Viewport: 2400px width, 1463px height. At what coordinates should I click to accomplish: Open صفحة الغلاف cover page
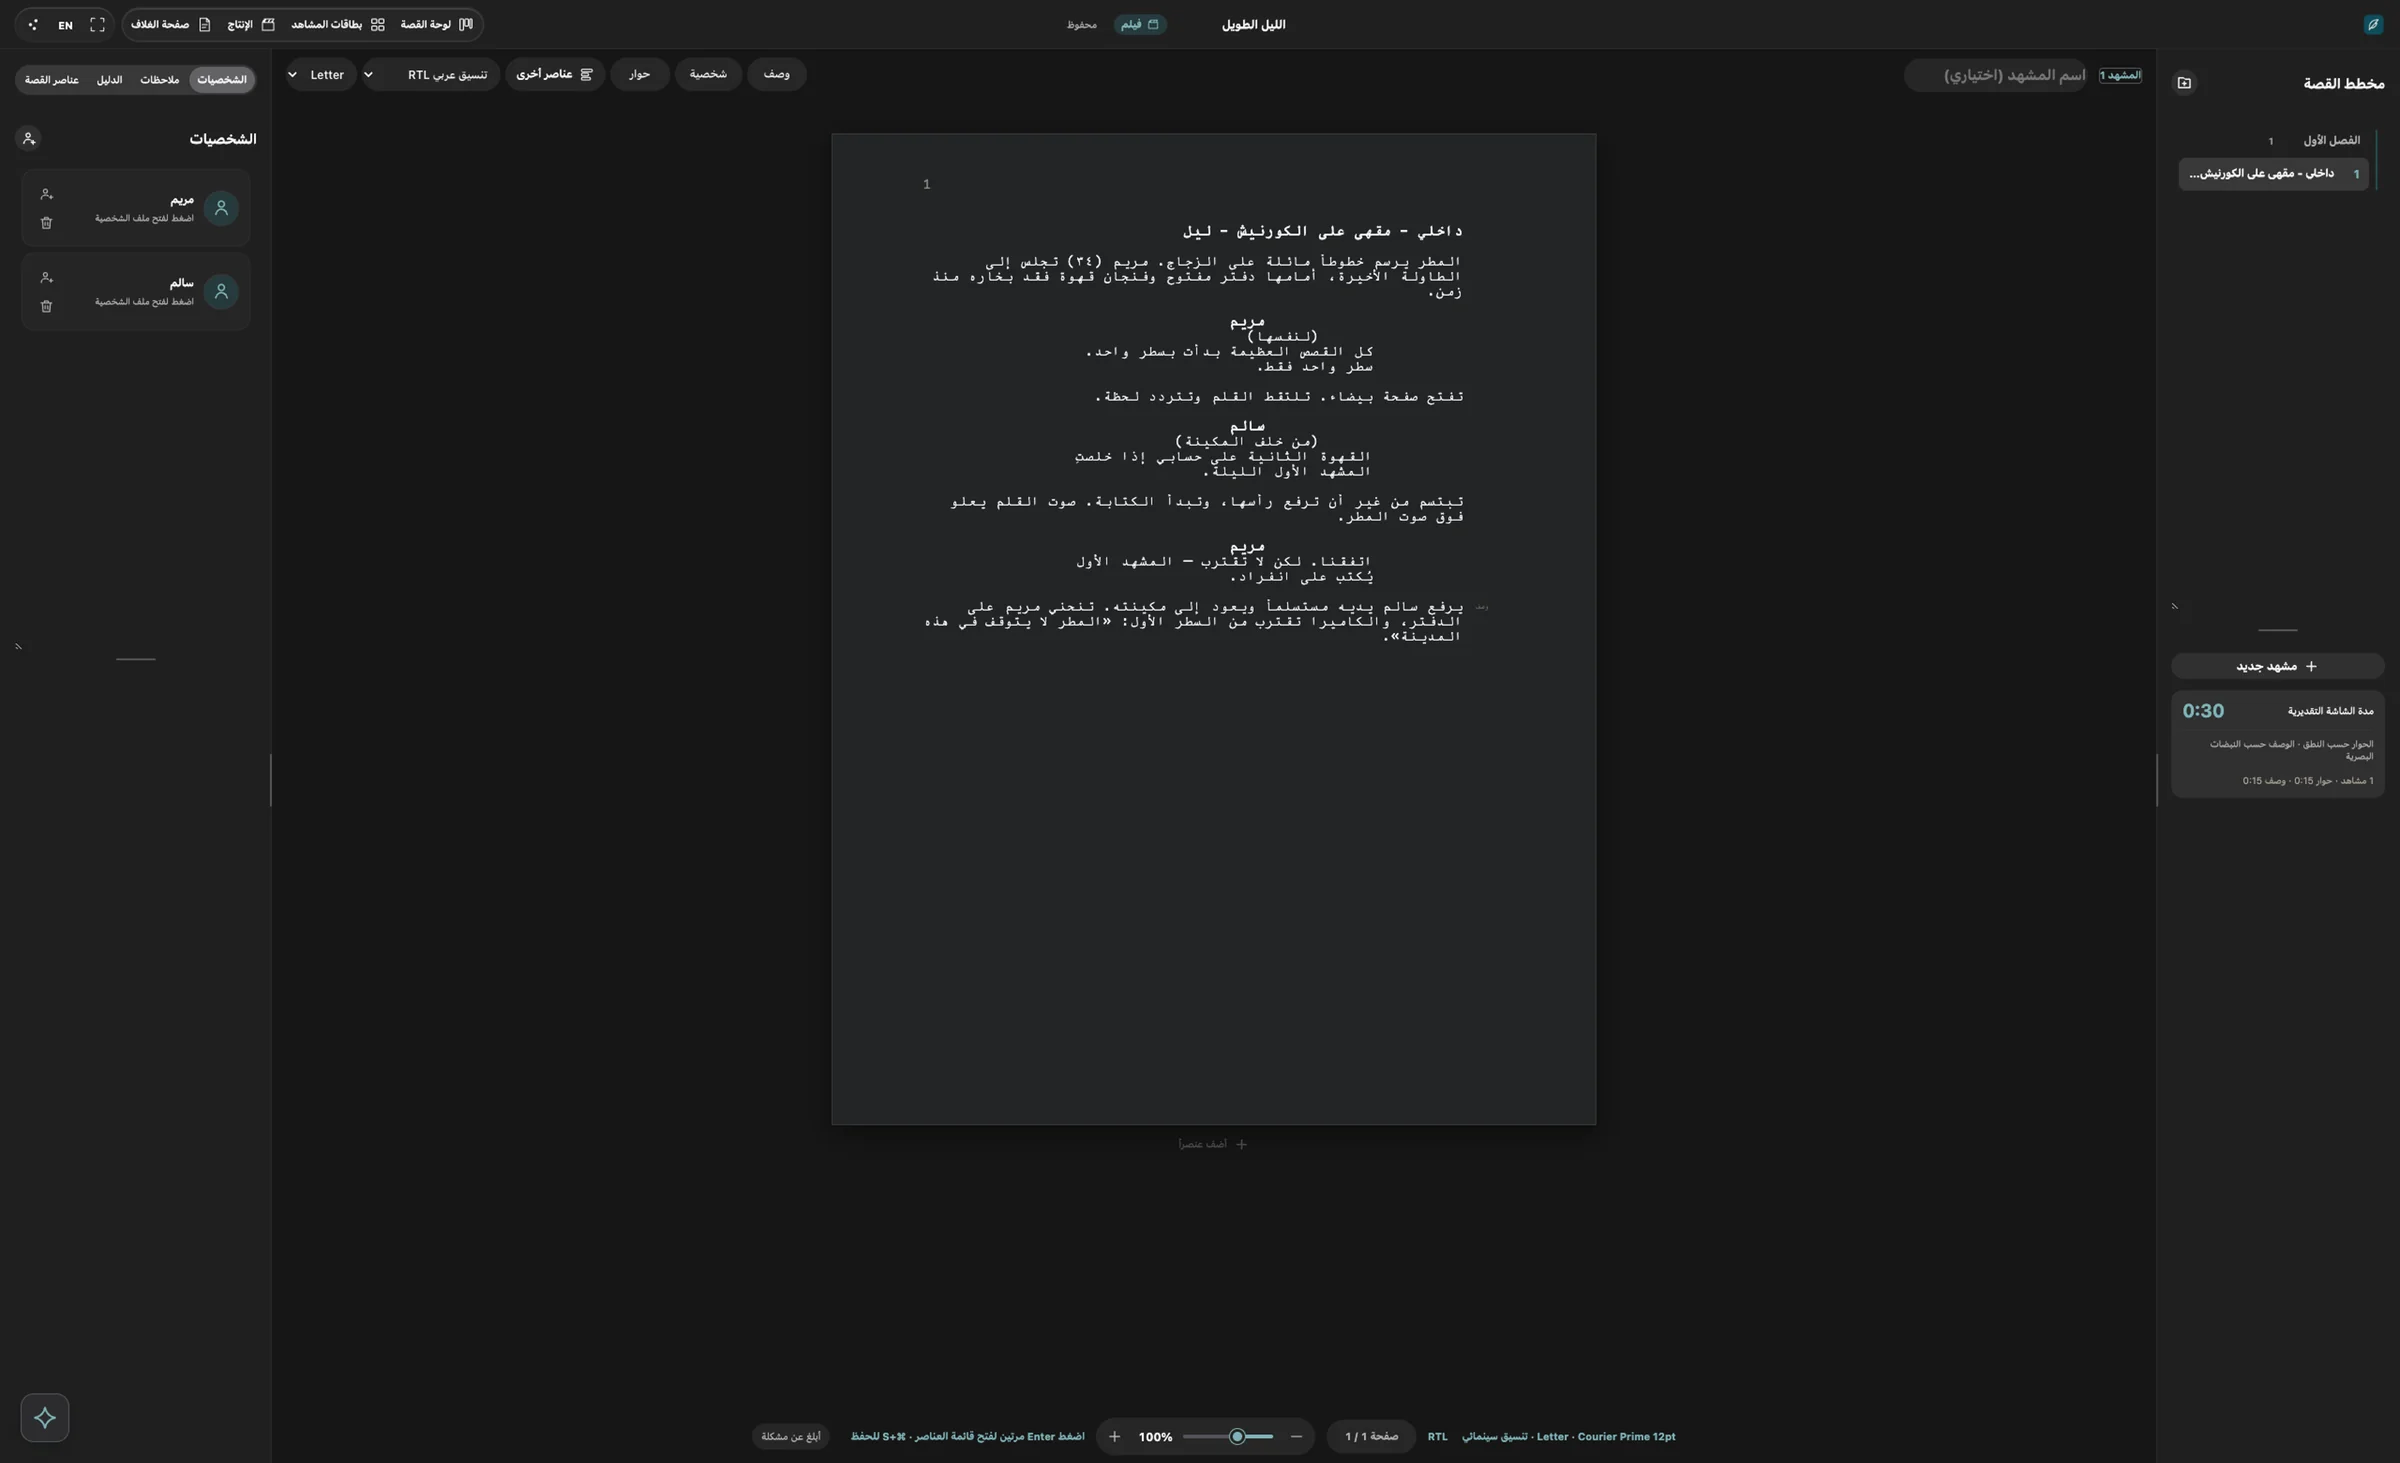[x=171, y=25]
